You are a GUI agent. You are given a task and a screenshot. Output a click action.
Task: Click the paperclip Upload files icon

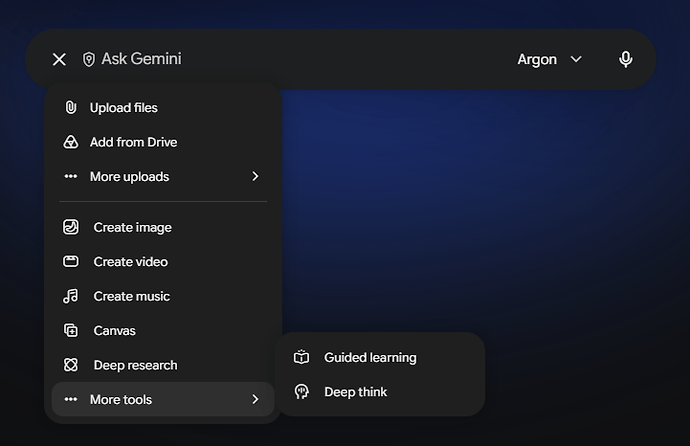pyautogui.click(x=71, y=107)
